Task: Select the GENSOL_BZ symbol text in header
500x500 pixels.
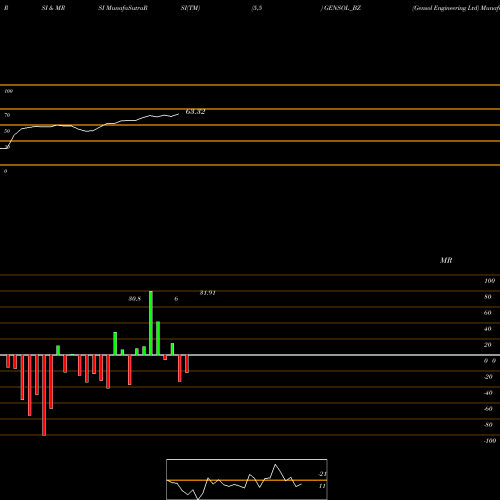Action: (342, 8)
